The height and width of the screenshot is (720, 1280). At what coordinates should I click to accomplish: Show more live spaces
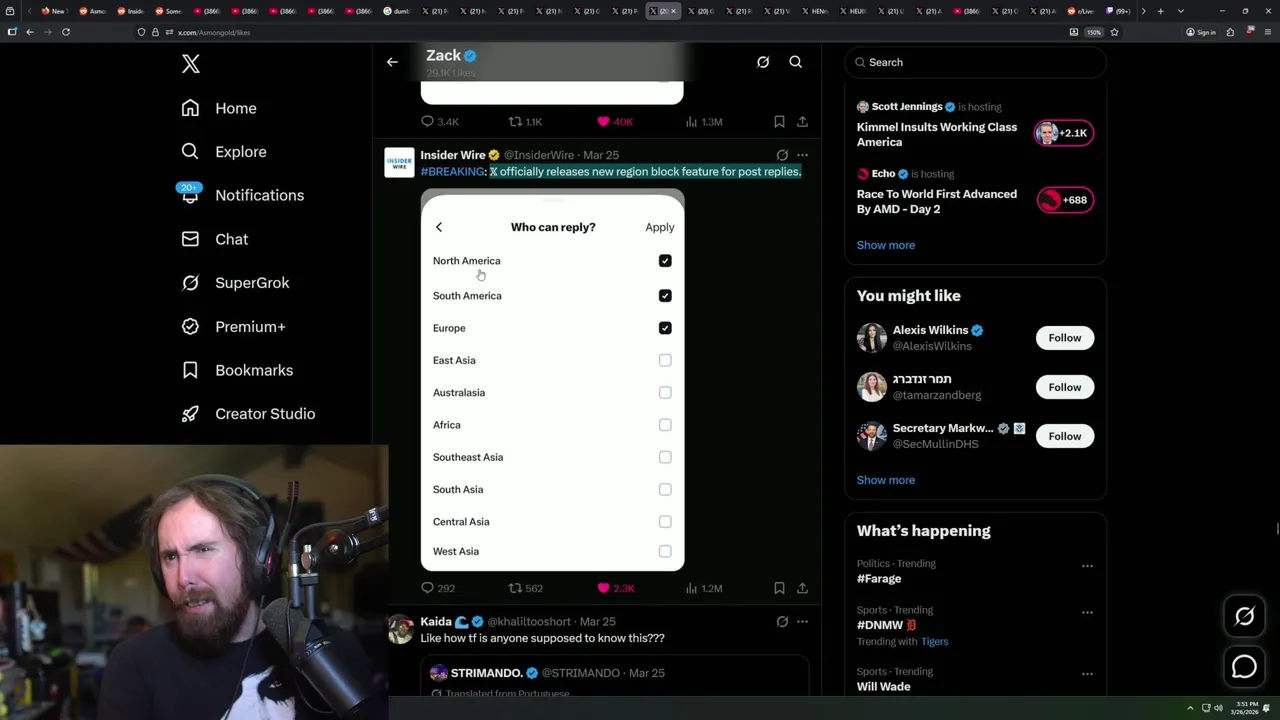tap(885, 245)
